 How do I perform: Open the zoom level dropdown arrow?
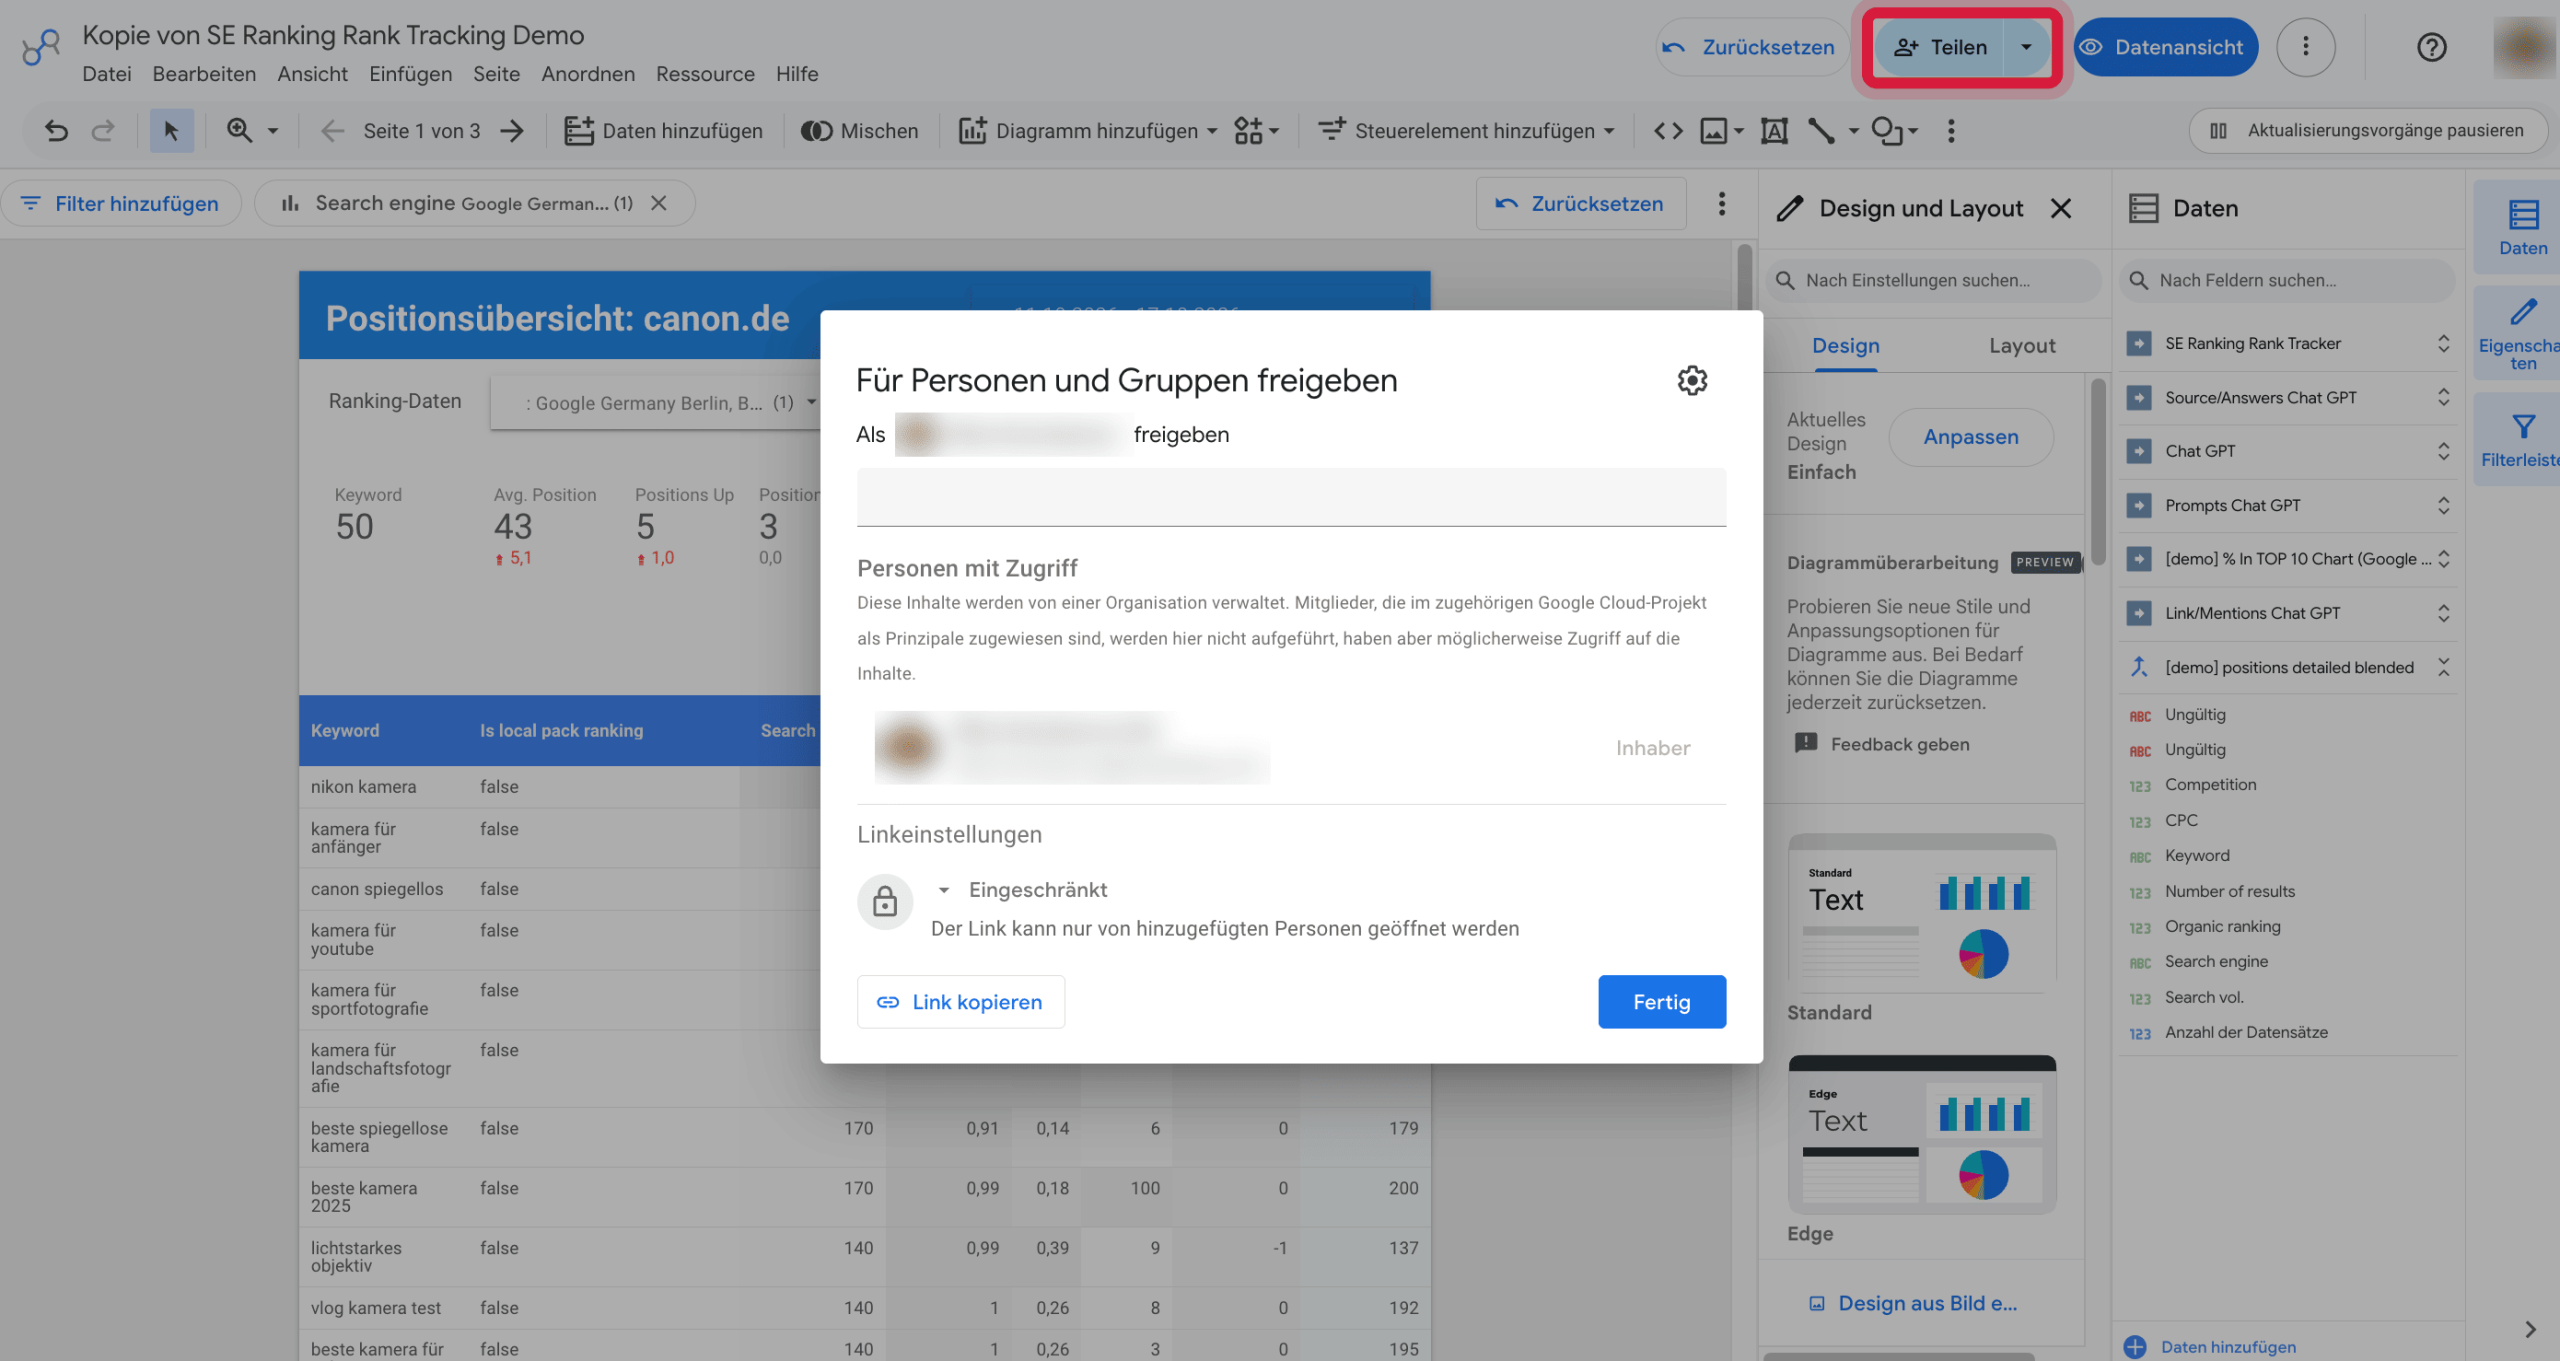coord(273,131)
